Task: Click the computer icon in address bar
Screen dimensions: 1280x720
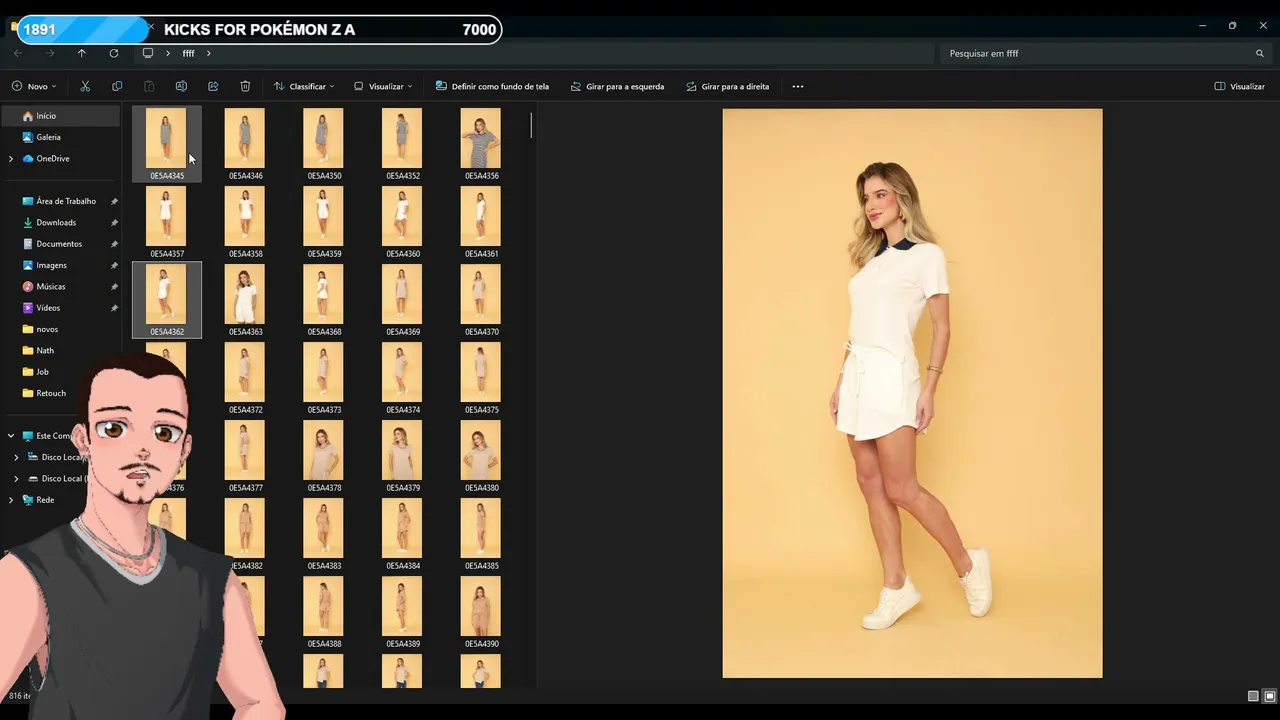Action: 148,53
